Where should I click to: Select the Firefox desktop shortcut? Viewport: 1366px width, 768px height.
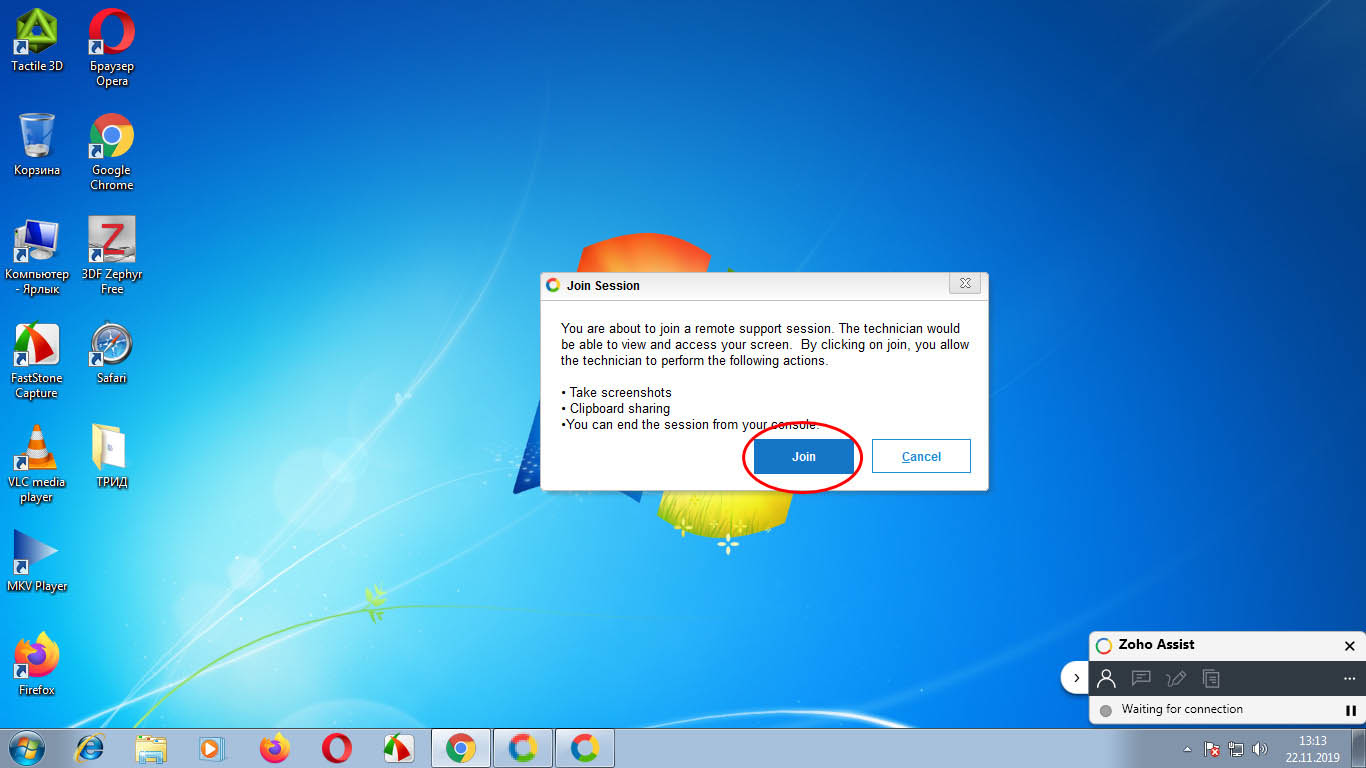click(x=37, y=664)
